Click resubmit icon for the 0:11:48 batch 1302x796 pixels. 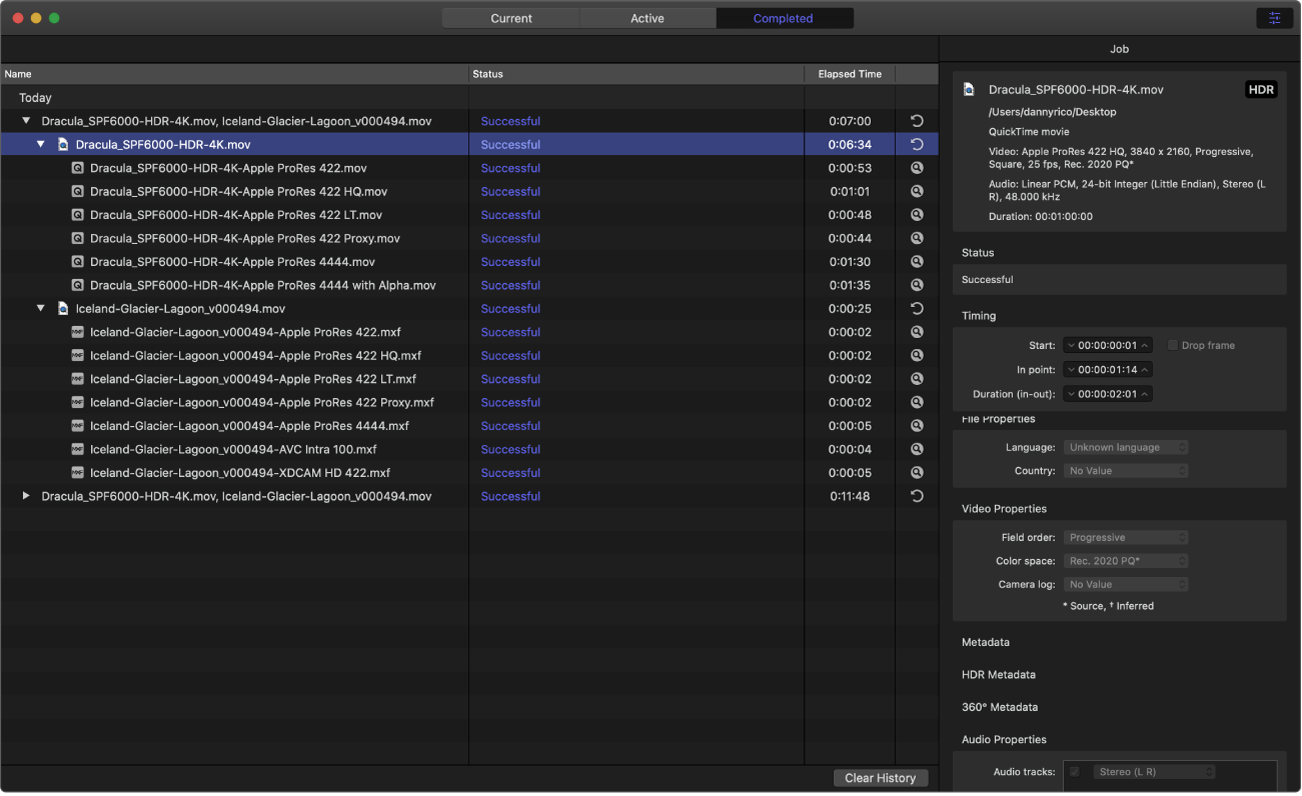click(x=916, y=497)
